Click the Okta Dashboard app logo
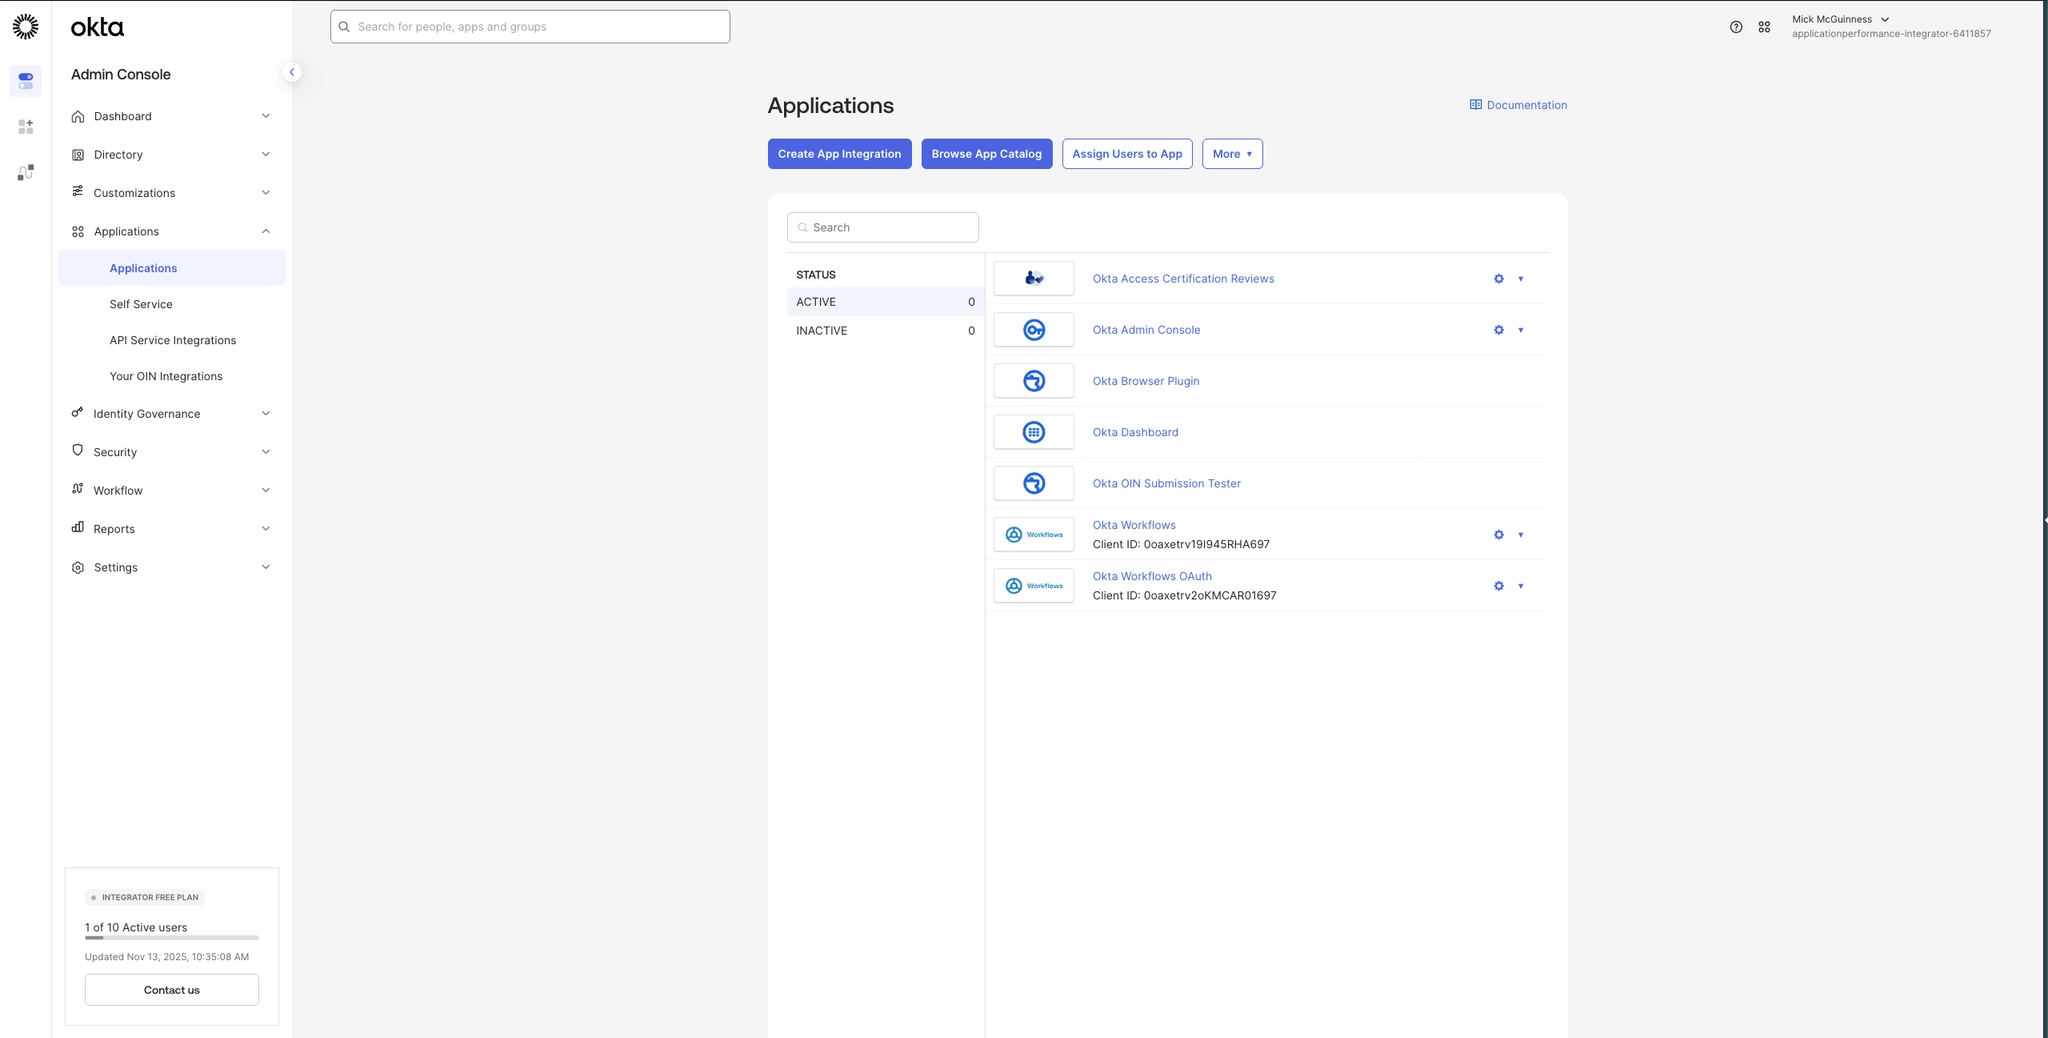This screenshot has height=1038, width=2048. 1033,432
